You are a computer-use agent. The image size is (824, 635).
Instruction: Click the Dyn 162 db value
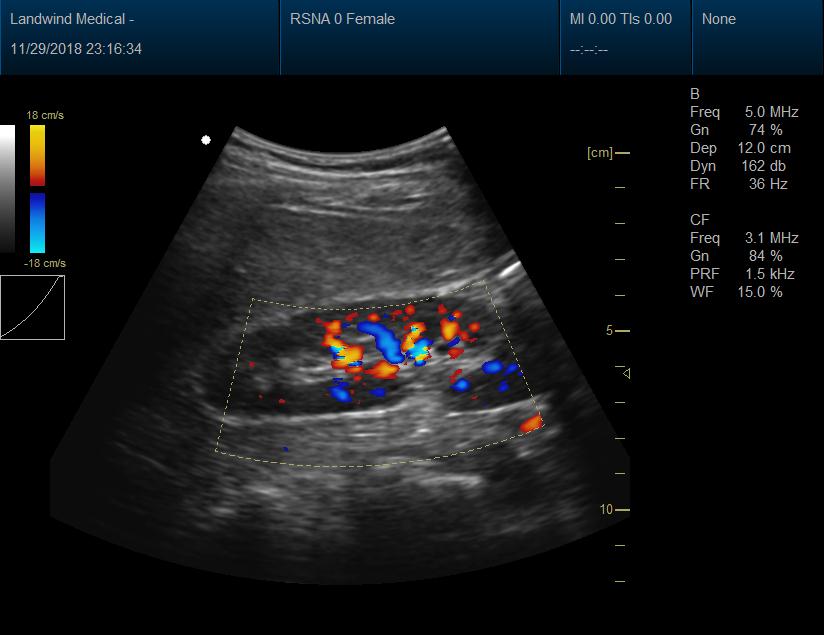tap(764, 166)
